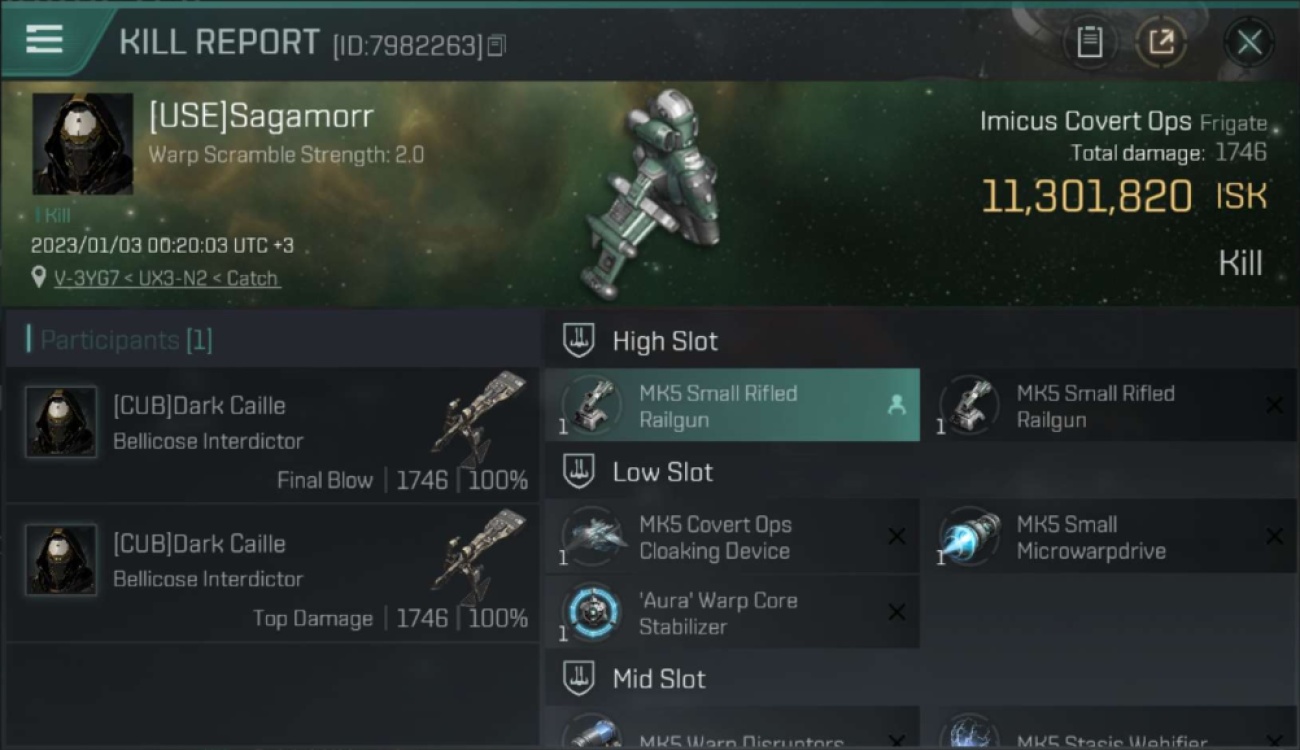
Task: Open Dark Caille Top Damage entry
Action: tap(271, 573)
